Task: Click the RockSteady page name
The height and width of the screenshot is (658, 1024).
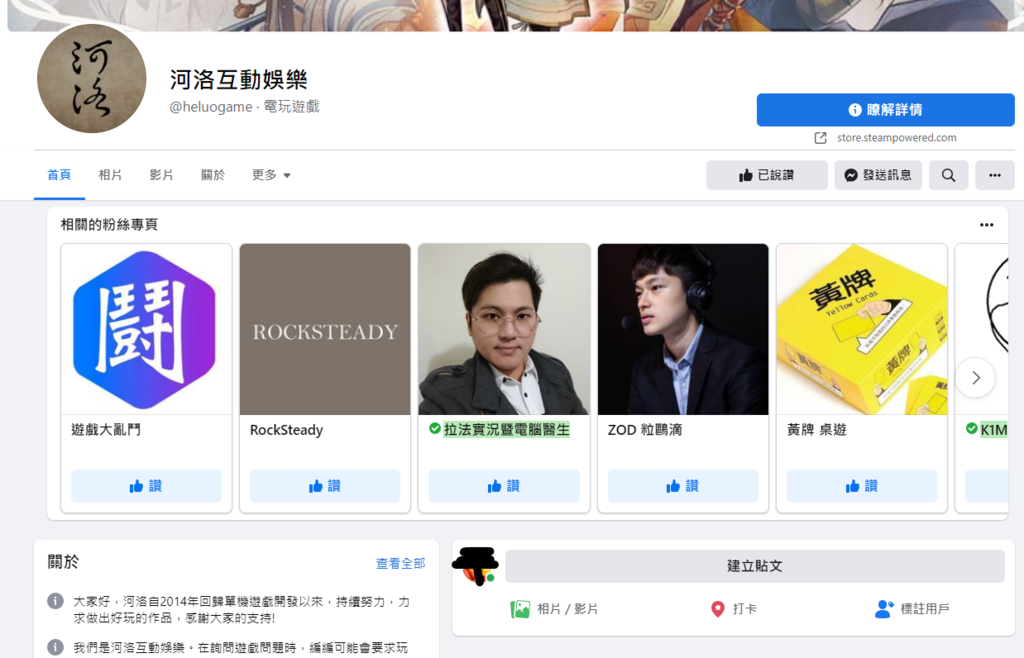Action: tap(287, 430)
